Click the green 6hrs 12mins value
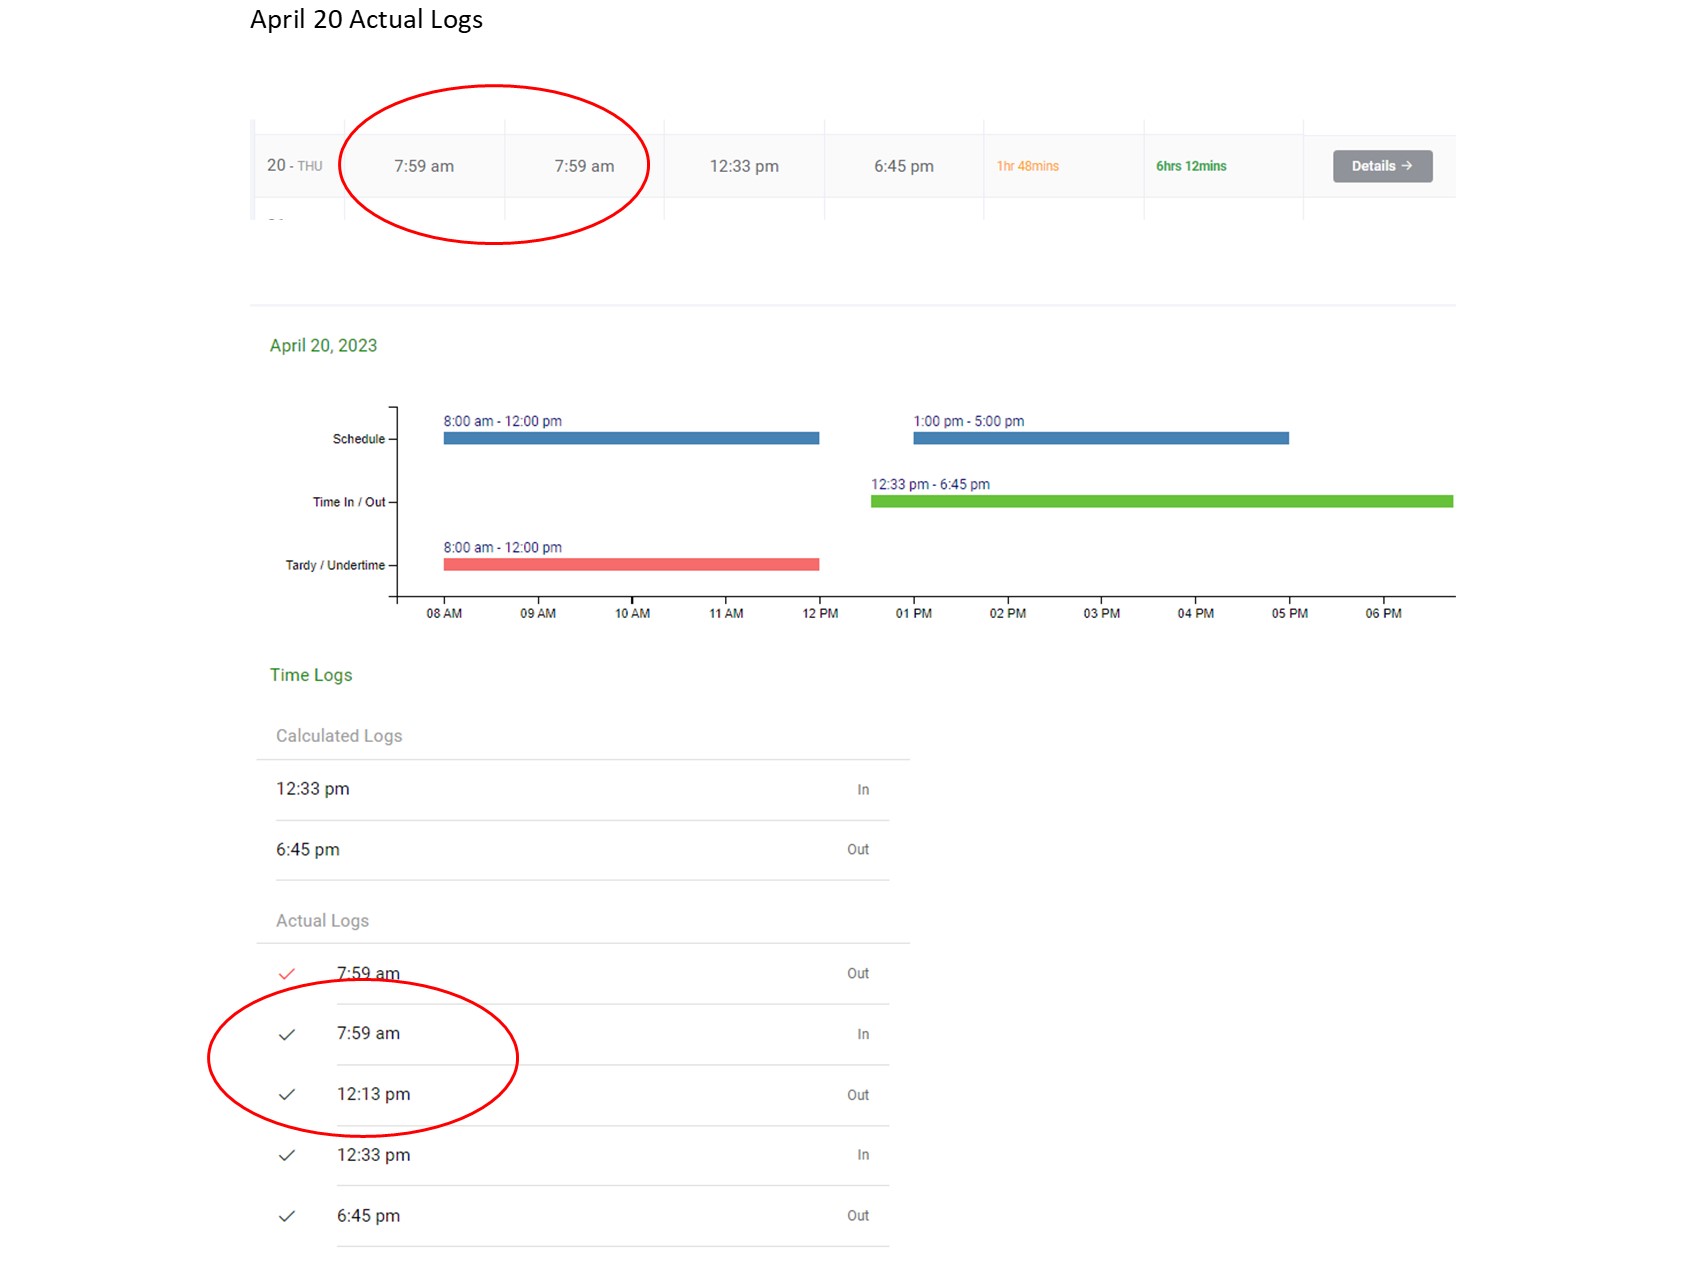1707x1280 pixels. (1190, 166)
